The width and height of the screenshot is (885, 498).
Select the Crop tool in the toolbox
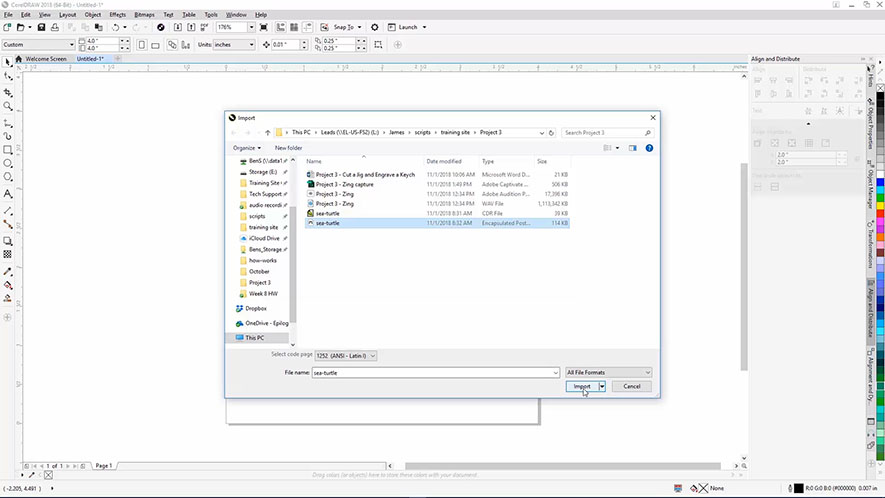click(x=8, y=92)
